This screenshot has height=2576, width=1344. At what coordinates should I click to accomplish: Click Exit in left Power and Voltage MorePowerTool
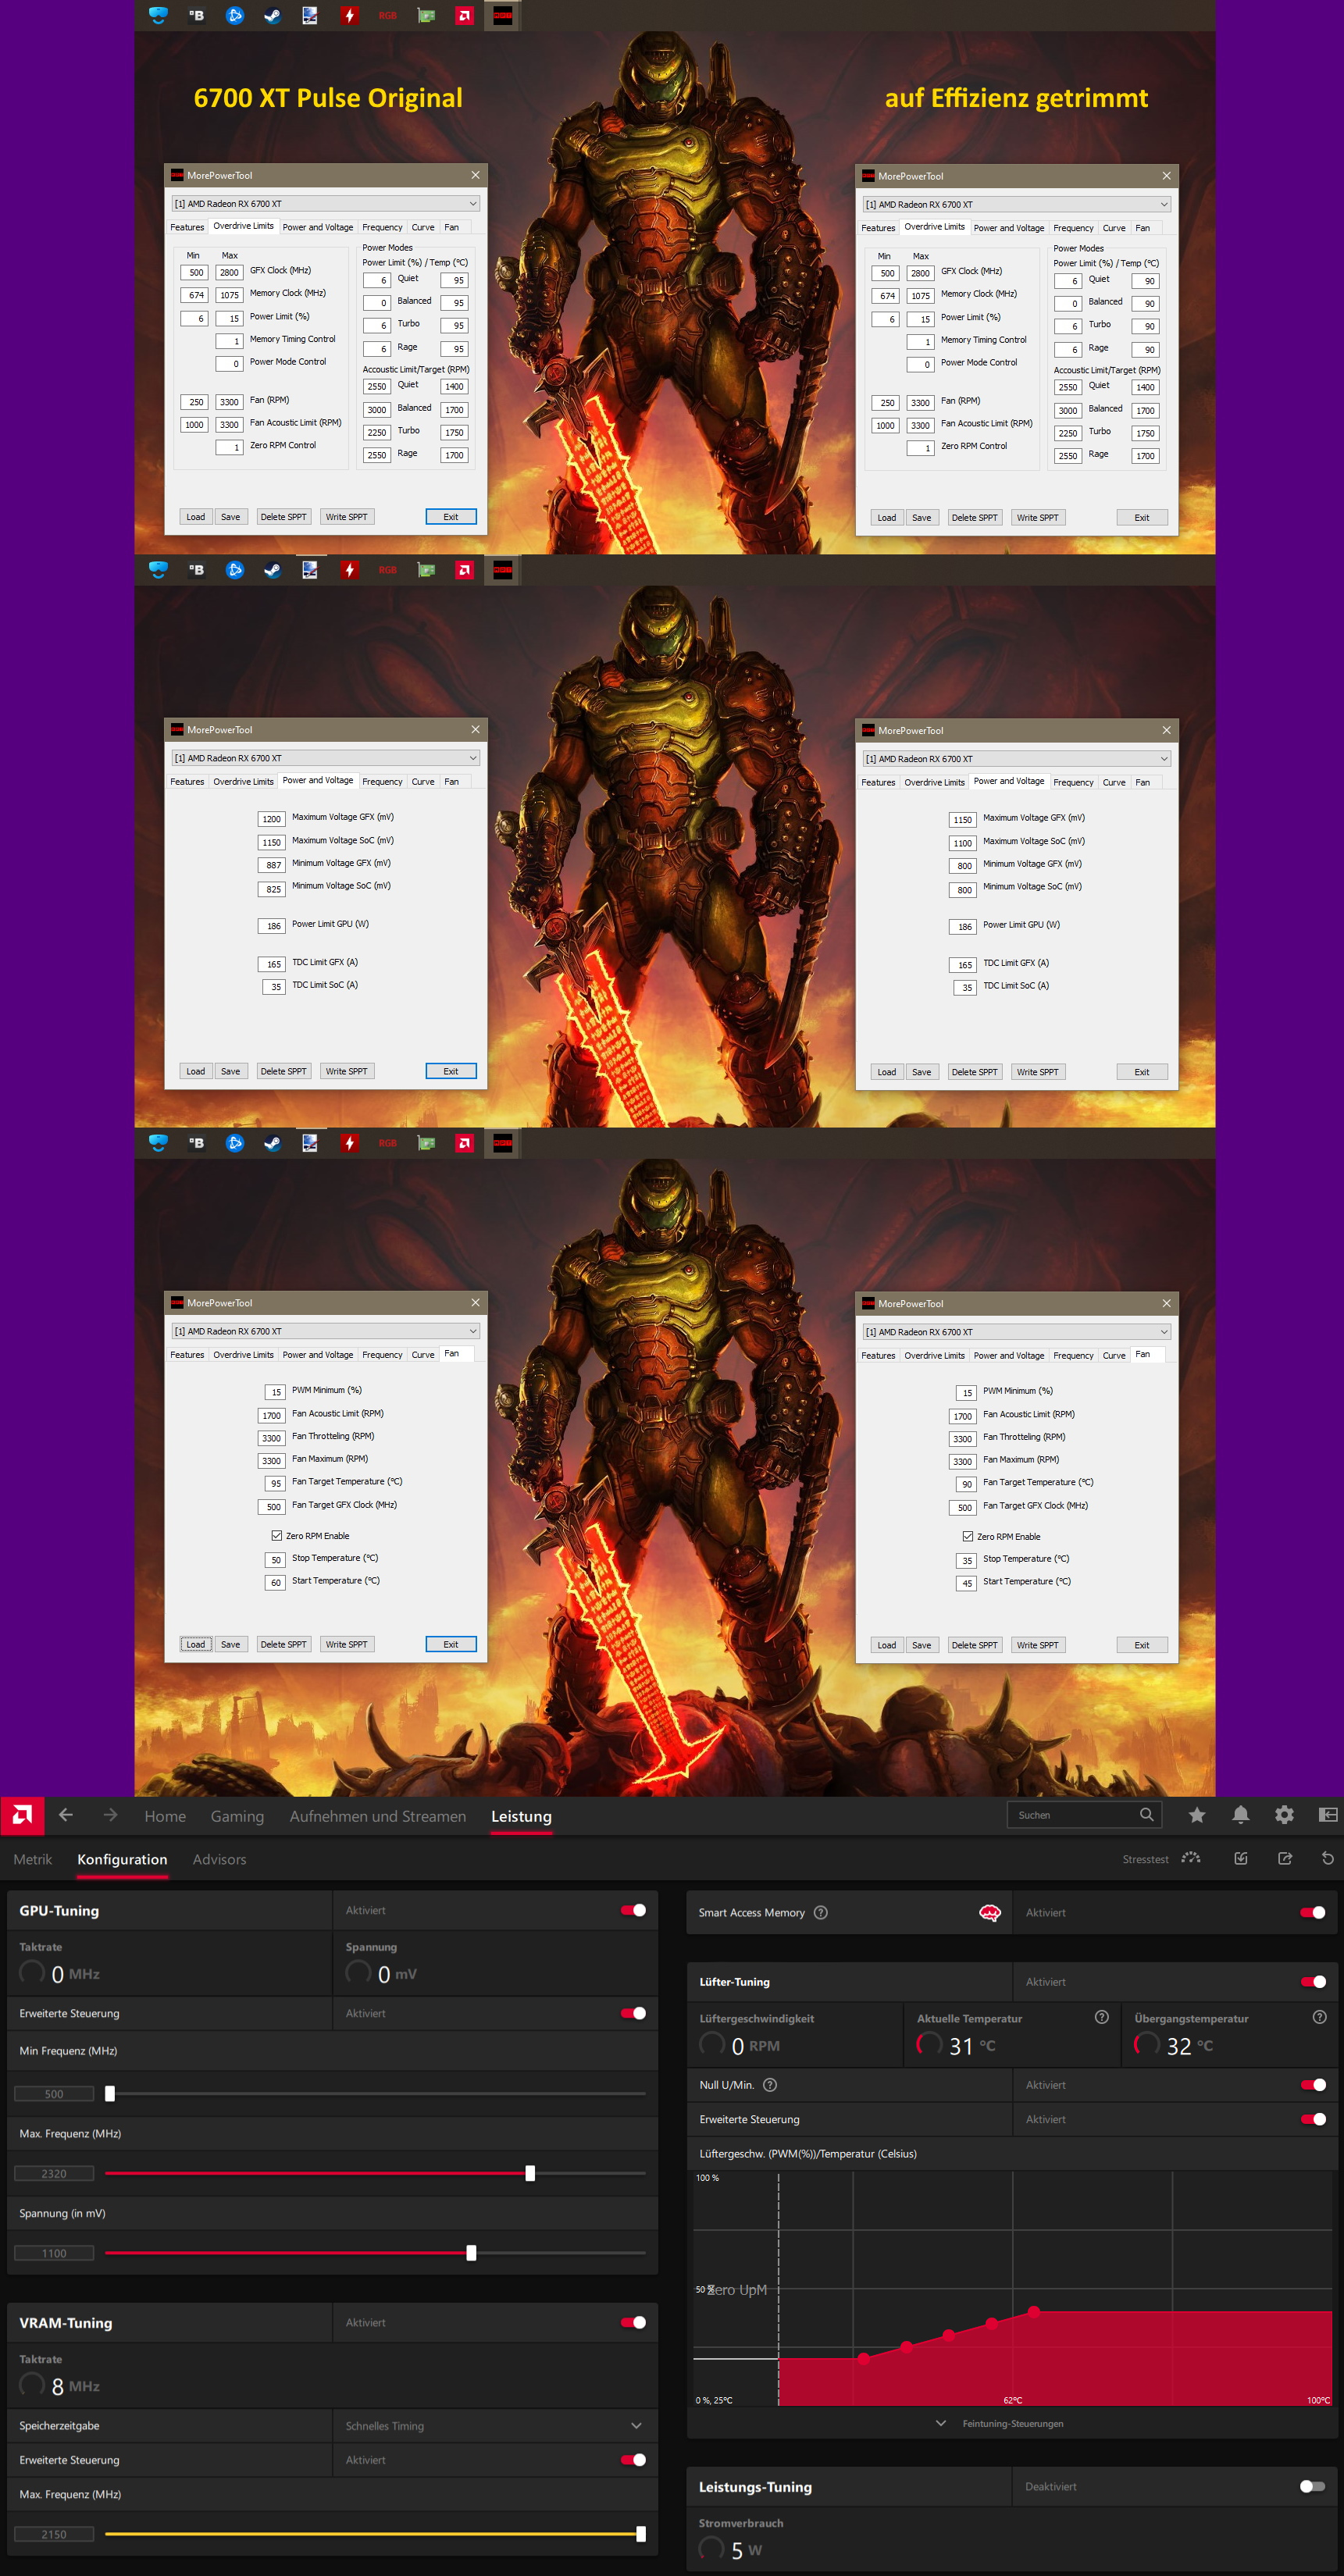click(451, 1071)
